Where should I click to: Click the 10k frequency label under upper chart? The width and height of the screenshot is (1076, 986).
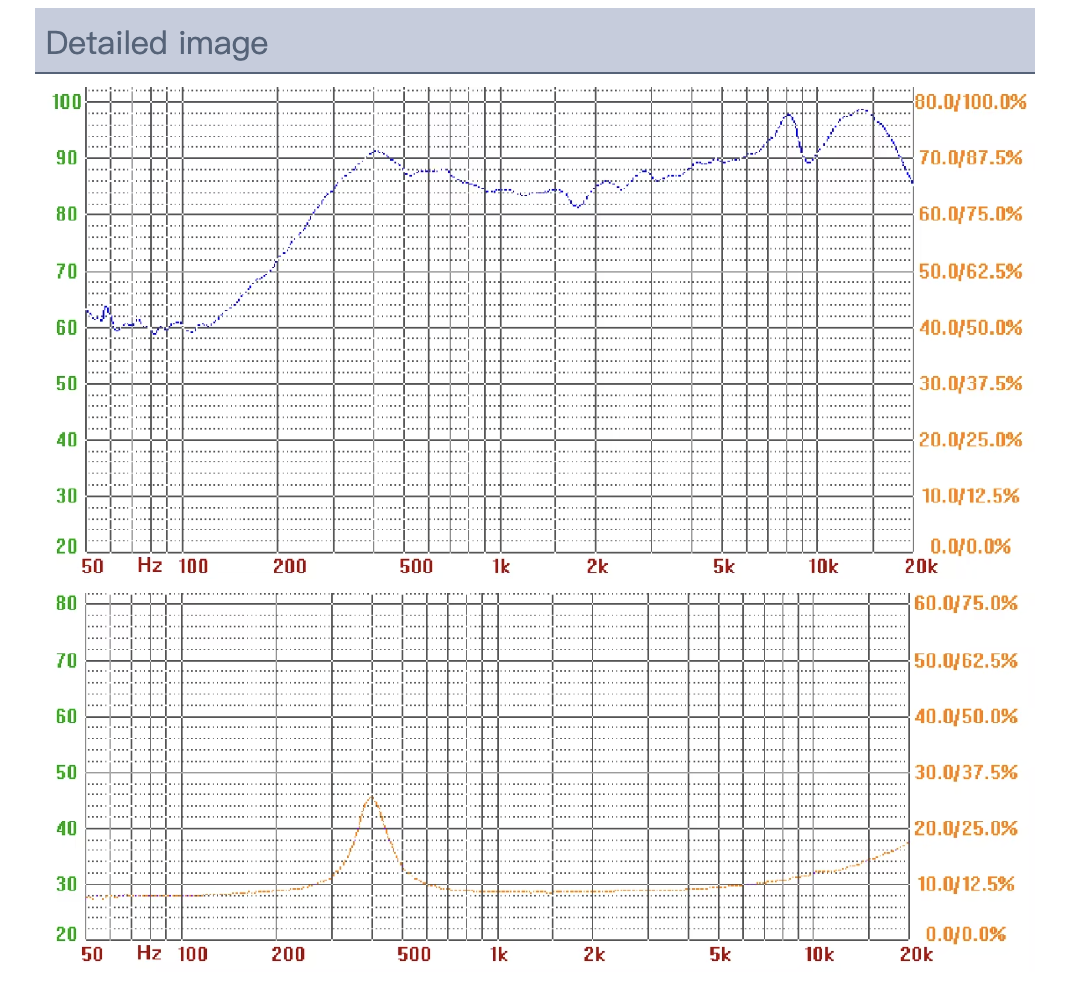pos(822,567)
